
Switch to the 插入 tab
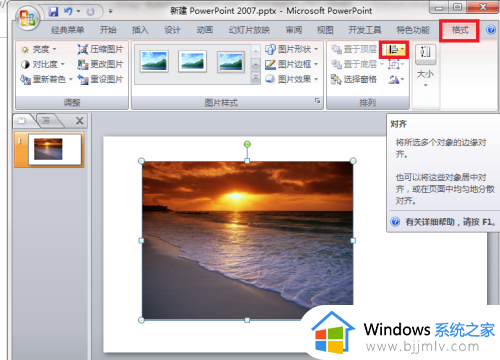pos(140,30)
